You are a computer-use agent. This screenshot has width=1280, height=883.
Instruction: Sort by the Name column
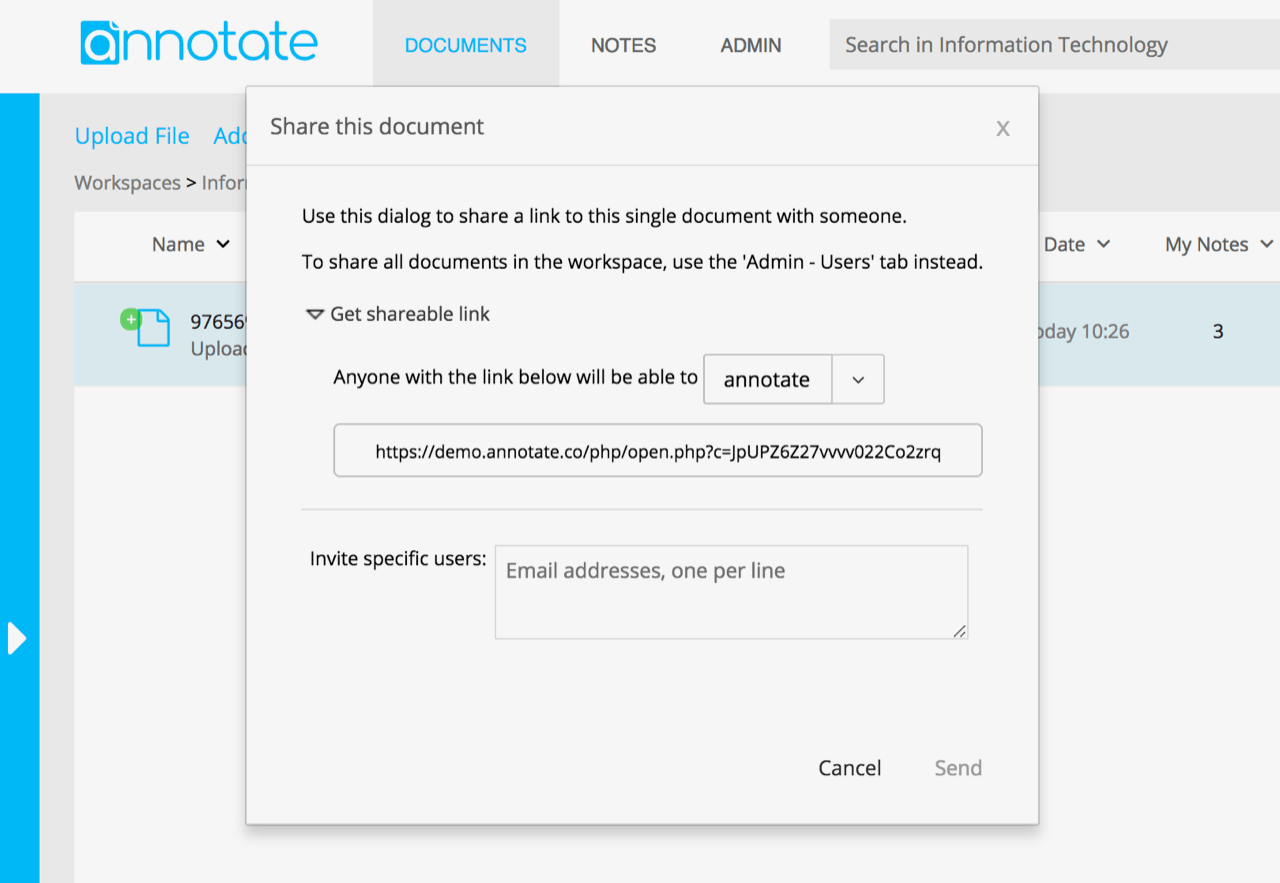tap(191, 244)
